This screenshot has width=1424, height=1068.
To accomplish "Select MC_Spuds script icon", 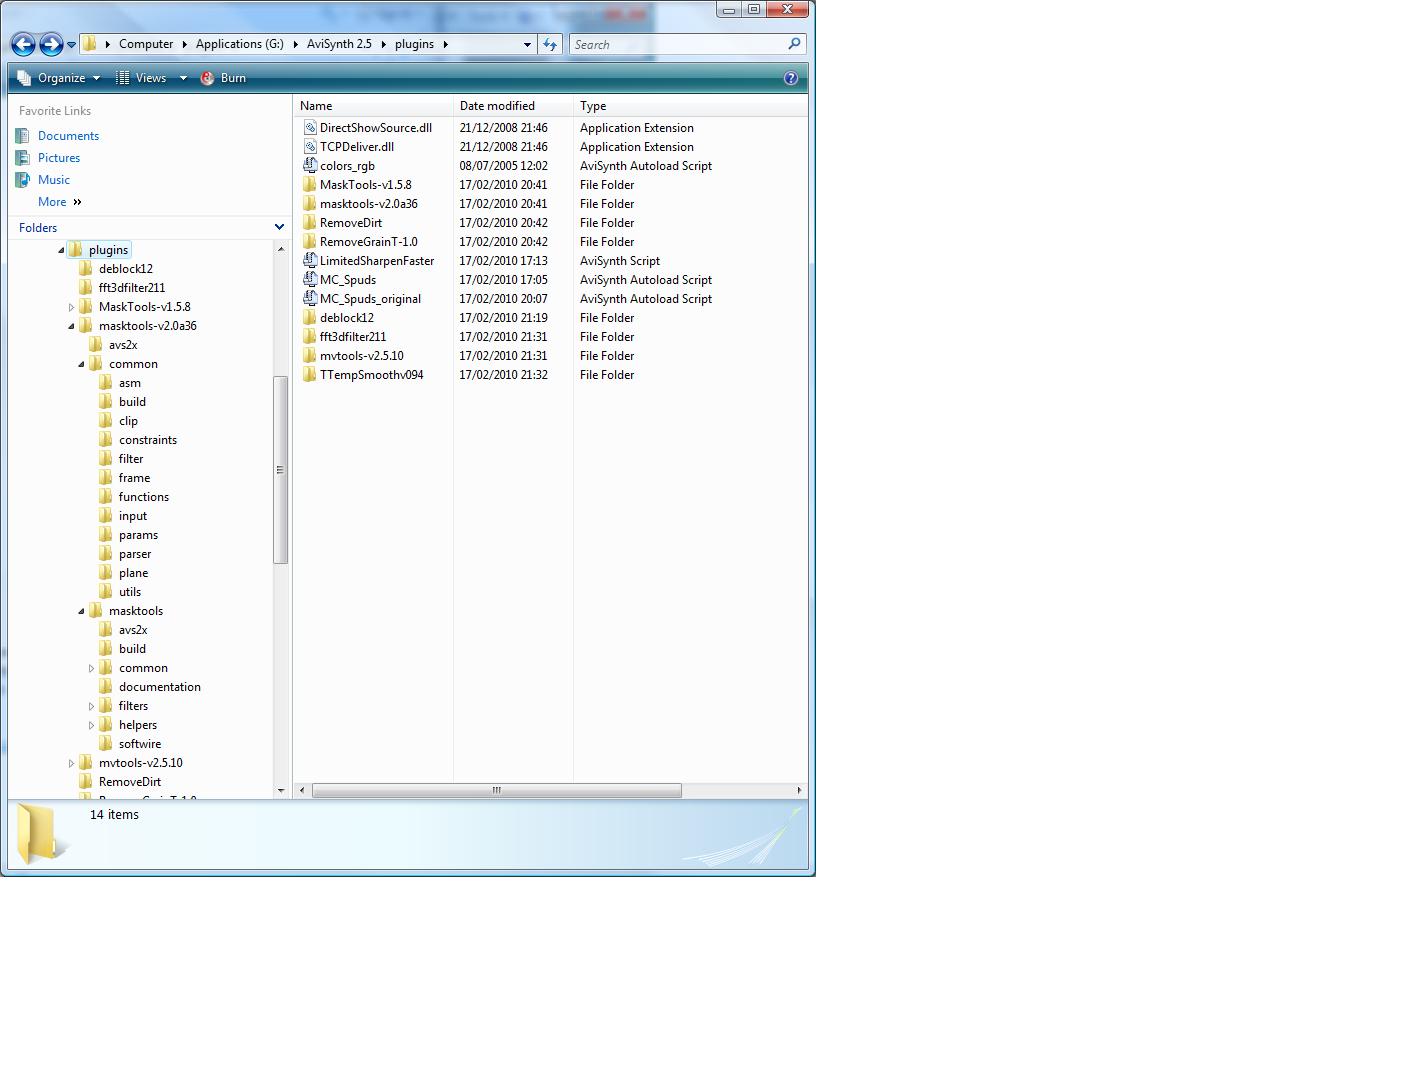I will coord(310,280).
